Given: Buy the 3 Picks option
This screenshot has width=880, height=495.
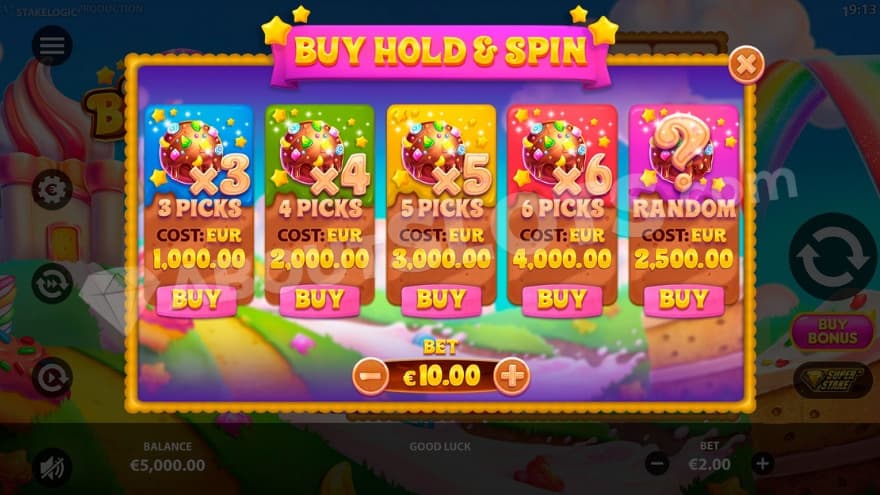Looking at the screenshot, I should (196, 300).
